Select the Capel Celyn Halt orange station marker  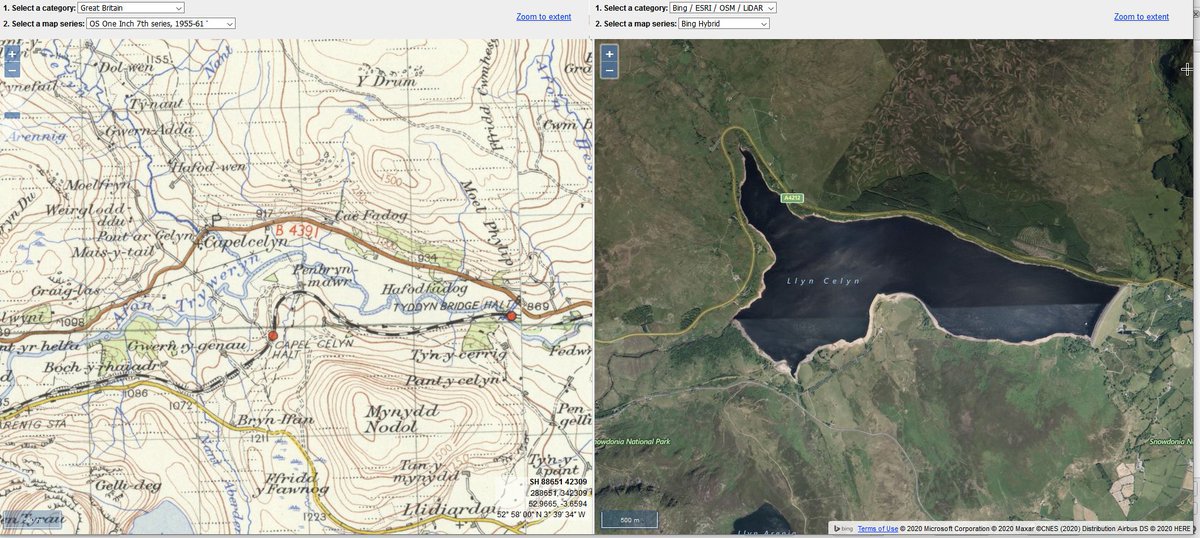pos(272,337)
